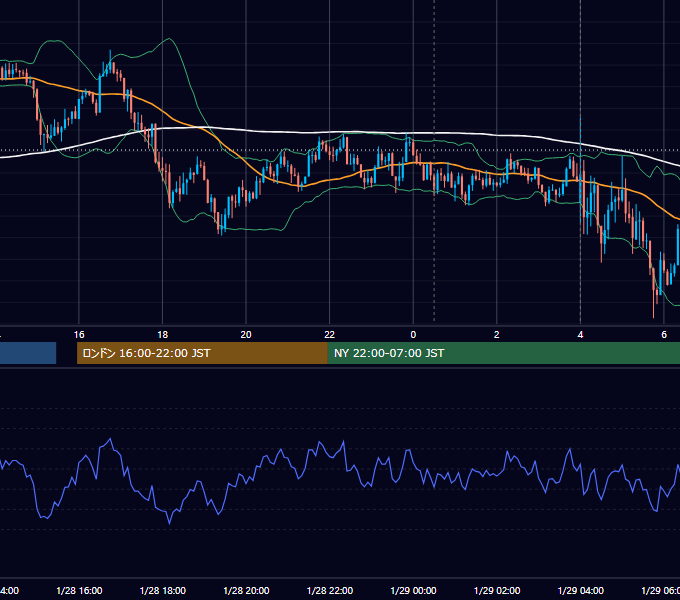
Task: Click the London 16:00-22:00 JST session bar
Action: (202, 353)
